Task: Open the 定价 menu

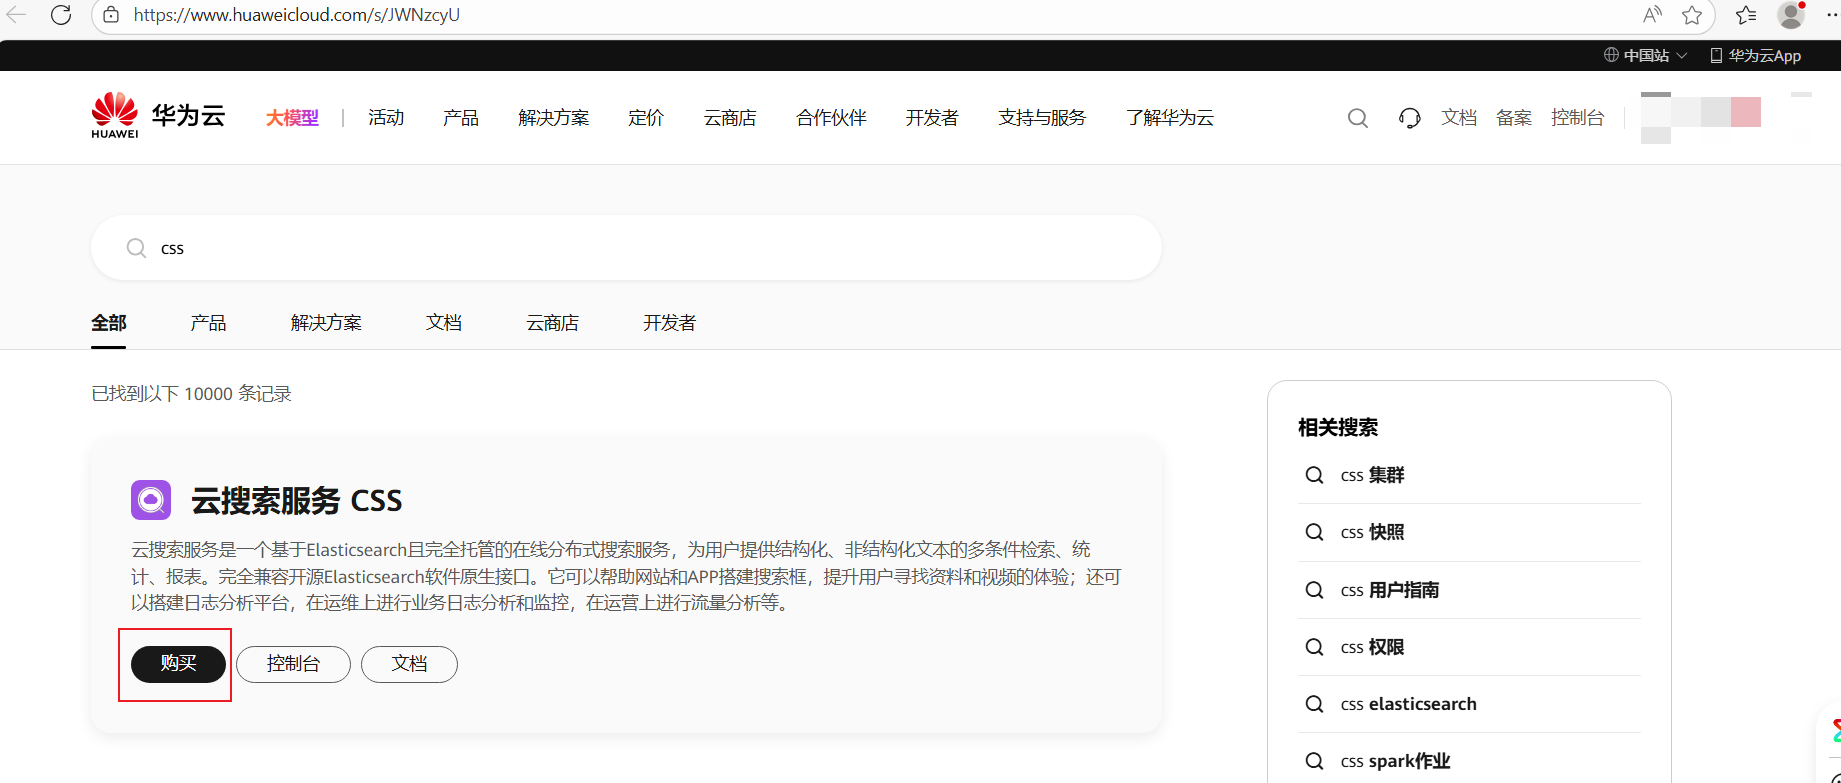Action: (646, 118)
